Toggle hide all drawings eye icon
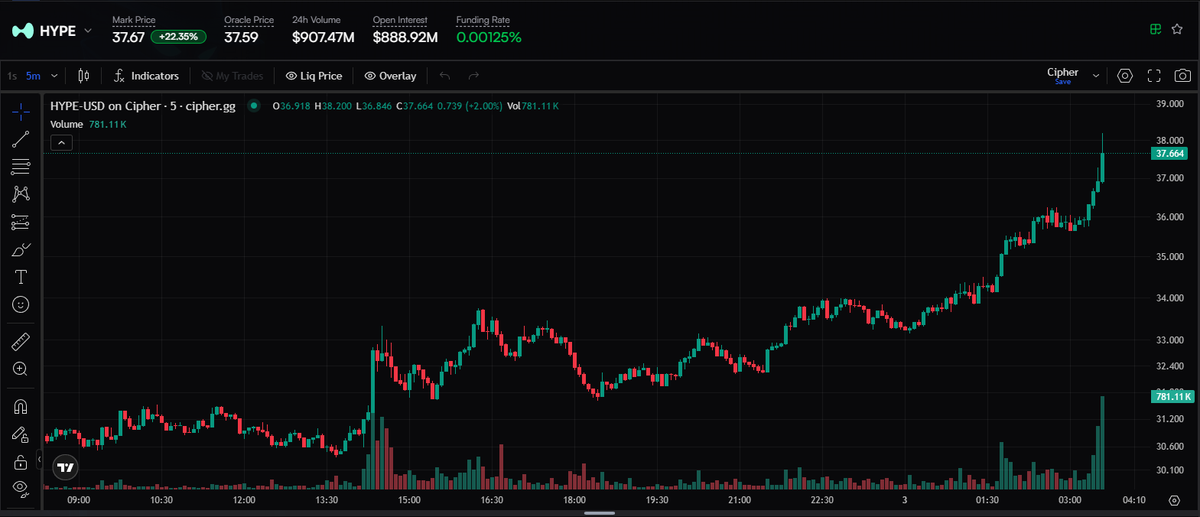The width and height of the screenshot is (1200, 517). (x=20, y=489)
